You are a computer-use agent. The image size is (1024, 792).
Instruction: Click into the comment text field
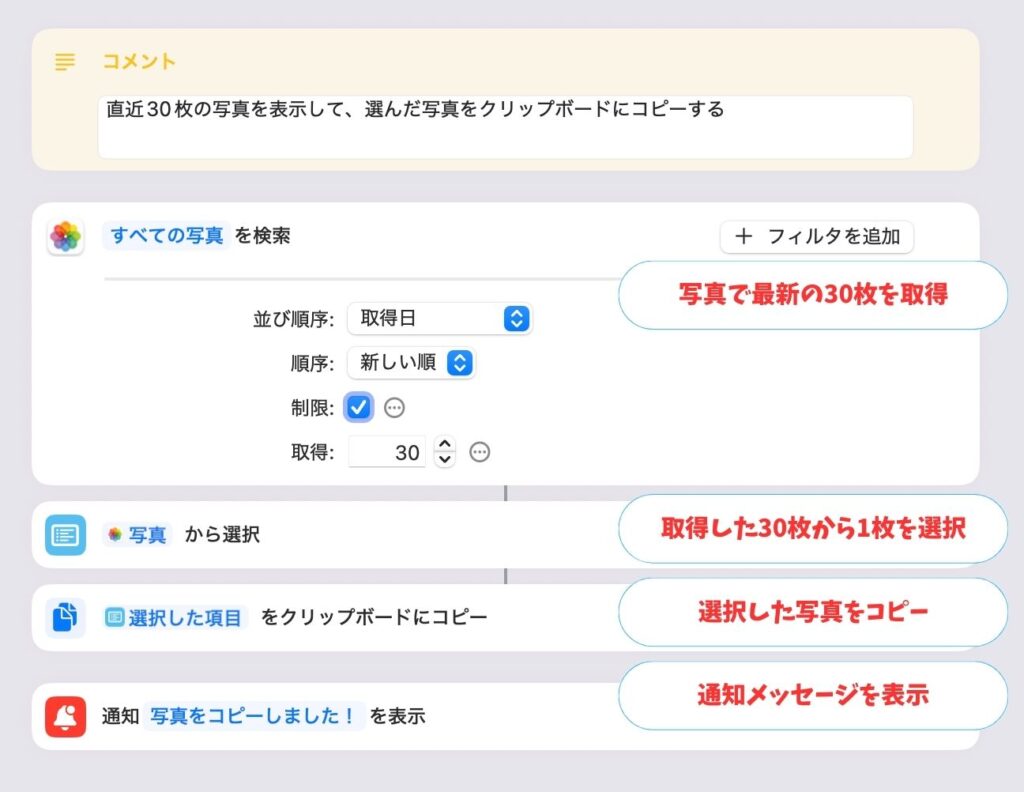505,127
